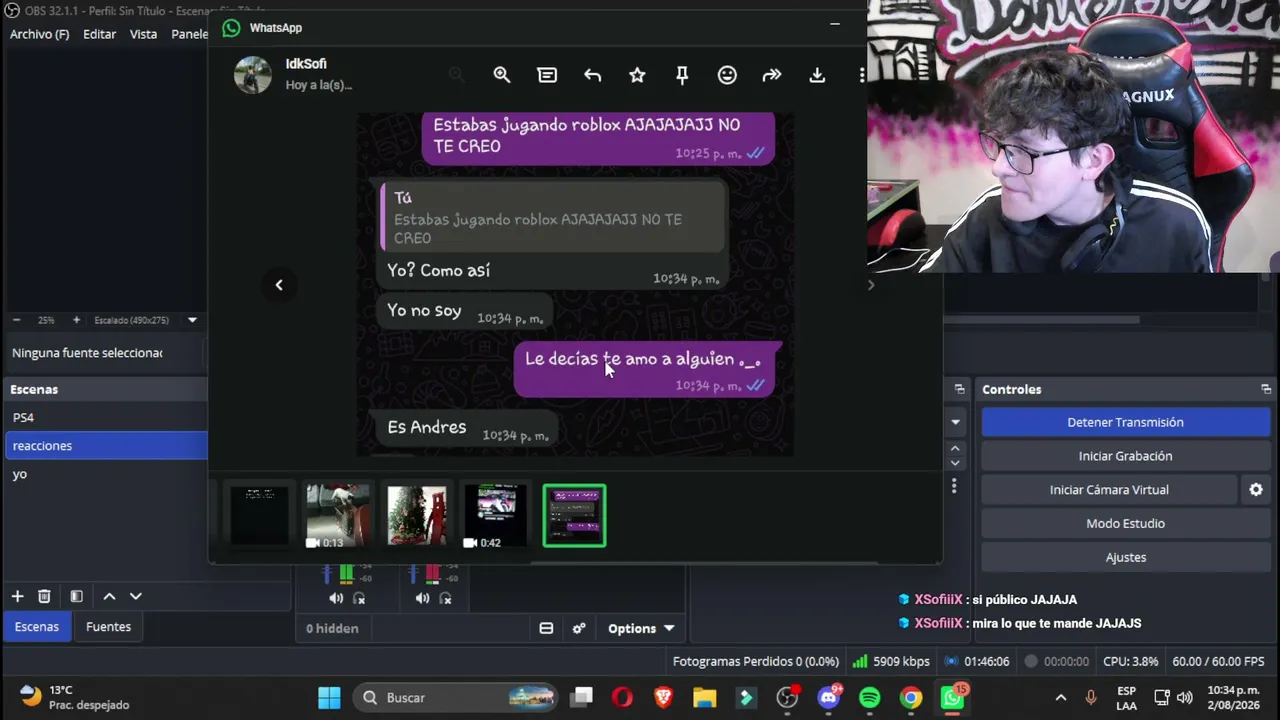The width and height of the screenshot is (1280, 720).
Task: Zoom in the OBS preview with plus
Action: [x=76, y=320]
